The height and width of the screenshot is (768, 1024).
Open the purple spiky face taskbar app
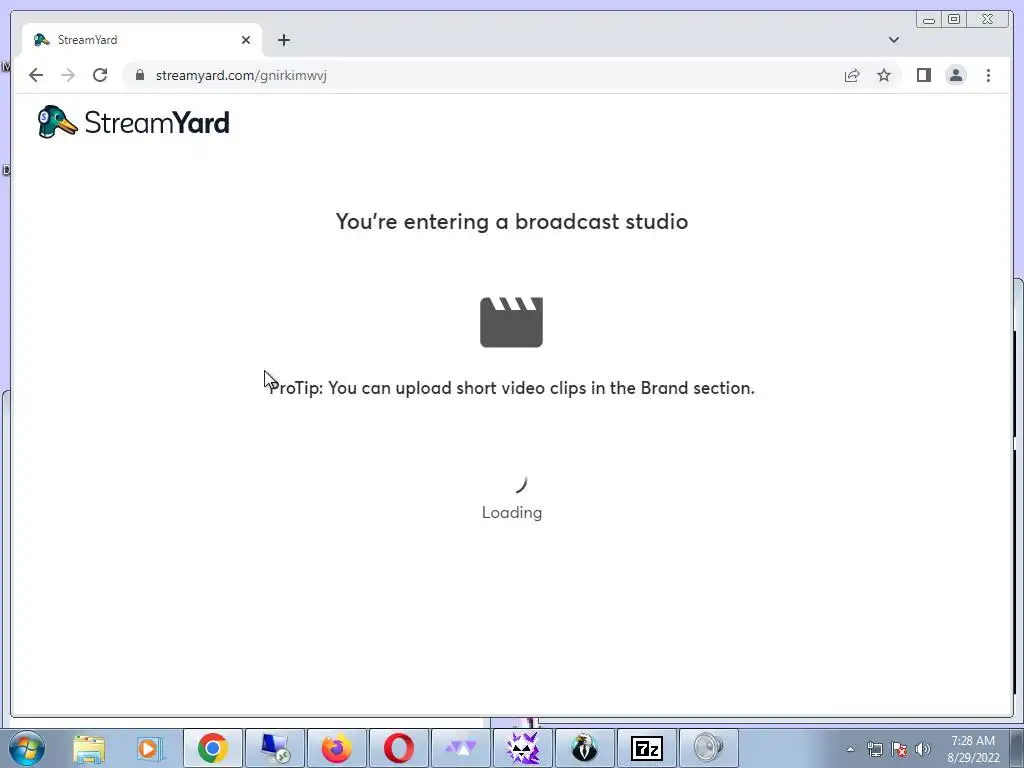522,748
